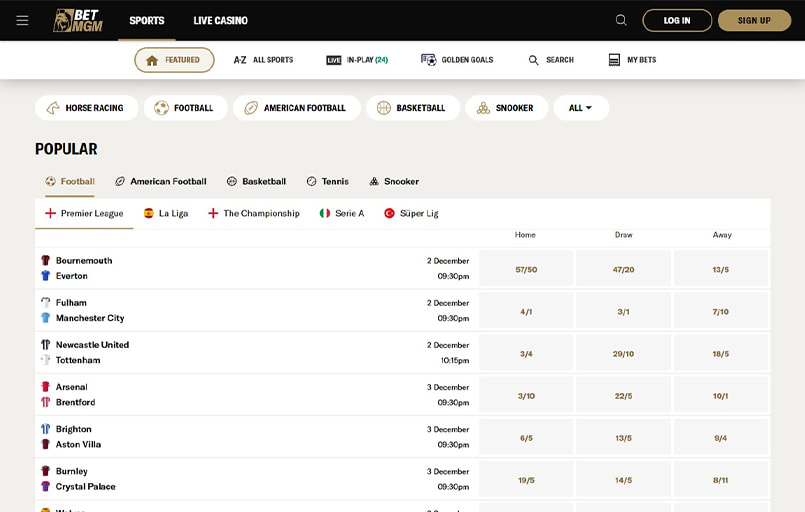The height and width of the screenshot is (512, 805).
Task: Click the Turkey flag Süper Lig icon
Action: point(390,213)
